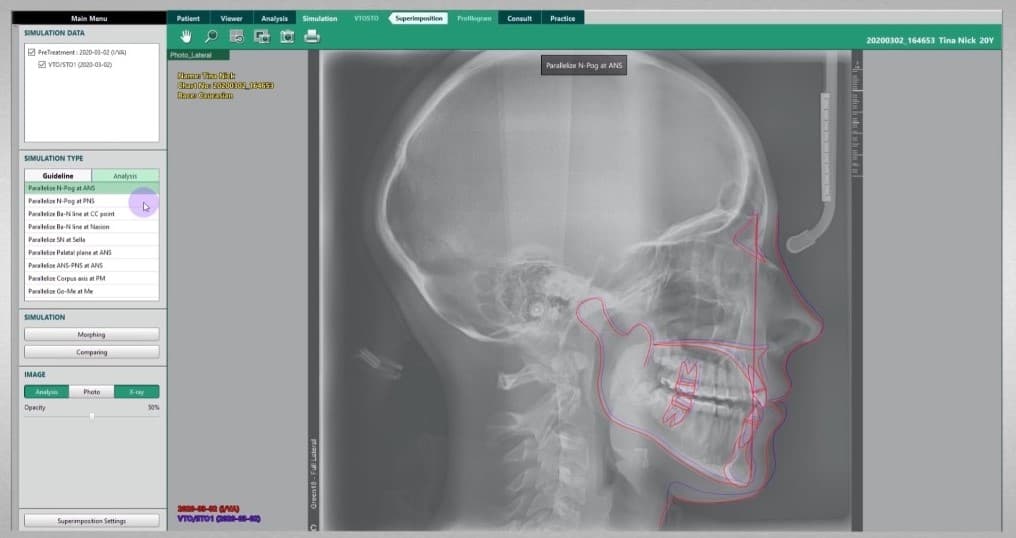Click the Opacity slider handle
Viewport: 1016px width, 538px height.
coord(92,415)
